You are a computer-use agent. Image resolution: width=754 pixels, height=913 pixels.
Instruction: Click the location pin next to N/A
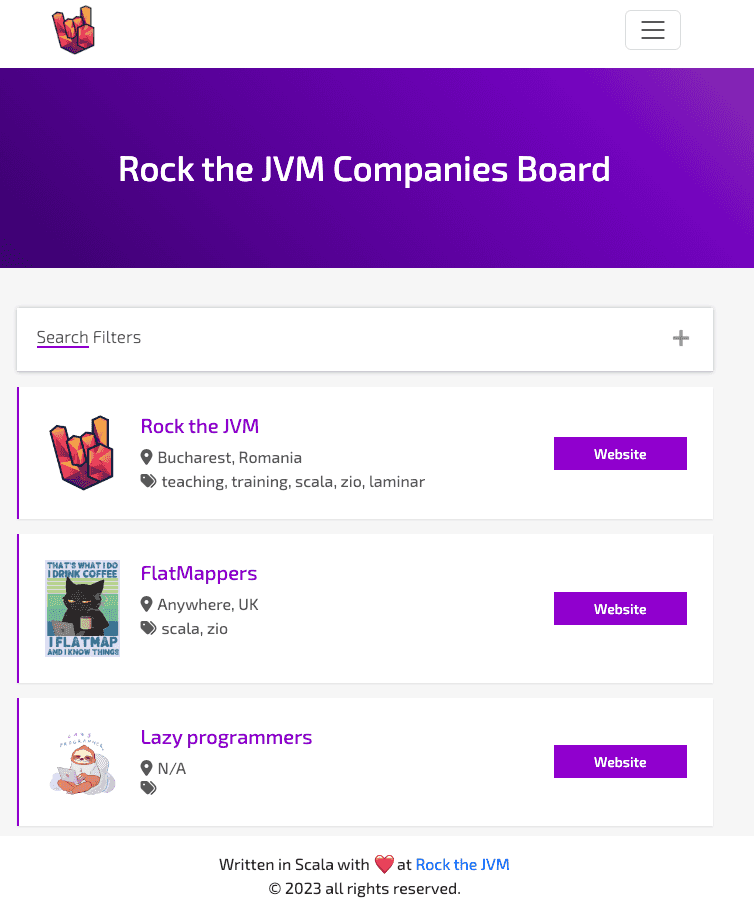147,769
